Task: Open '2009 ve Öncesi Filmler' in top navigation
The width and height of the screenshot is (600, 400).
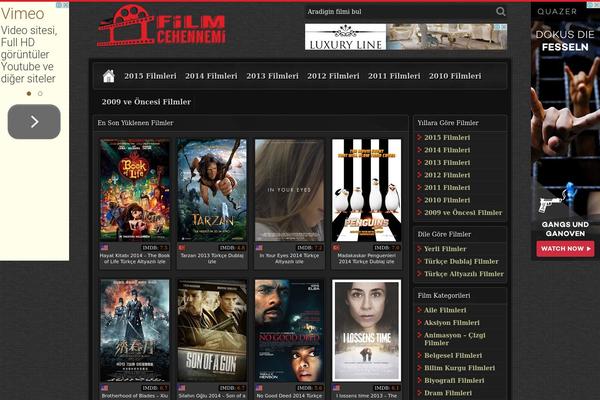Action: pyautogui.click(x=146, y=102)
